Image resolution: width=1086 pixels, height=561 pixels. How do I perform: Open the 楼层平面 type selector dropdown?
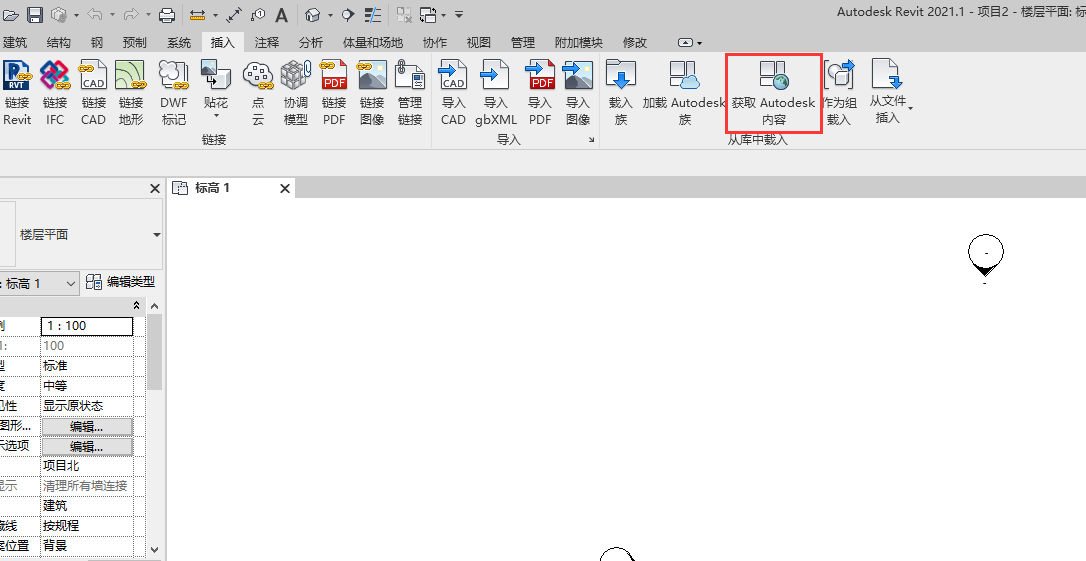157,235
